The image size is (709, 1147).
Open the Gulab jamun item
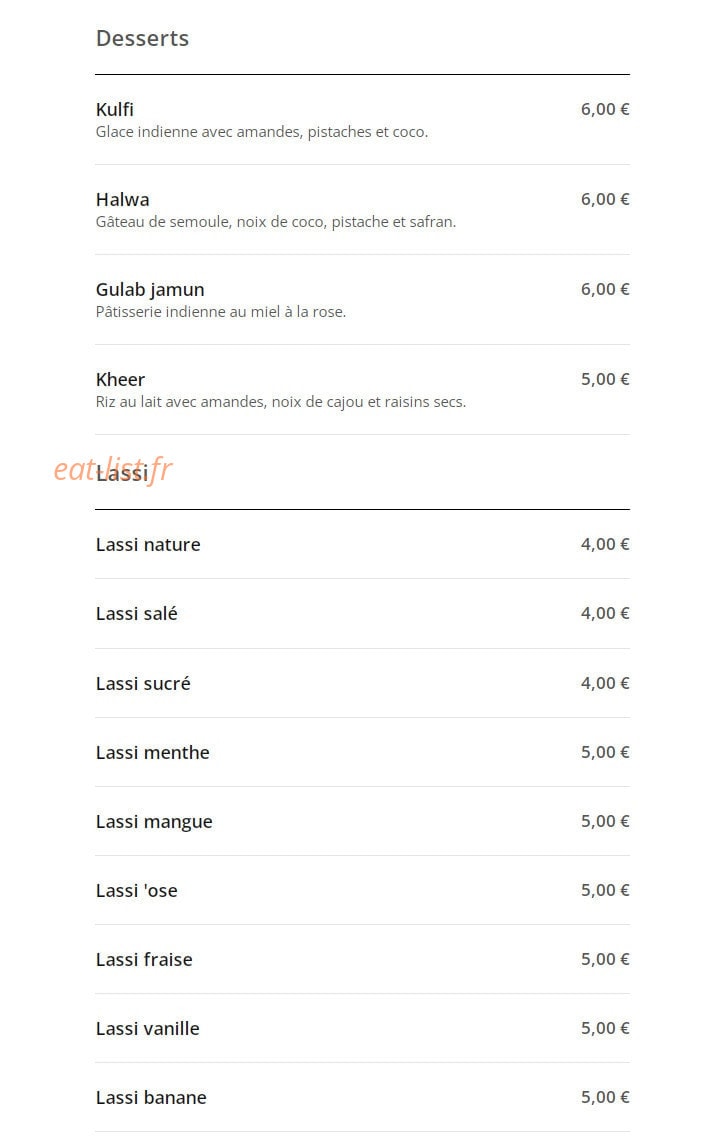[362, 300]
